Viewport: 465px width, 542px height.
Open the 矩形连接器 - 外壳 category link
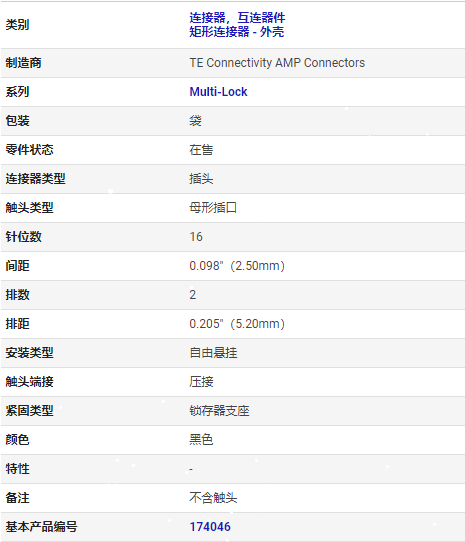tap(236, 32)
